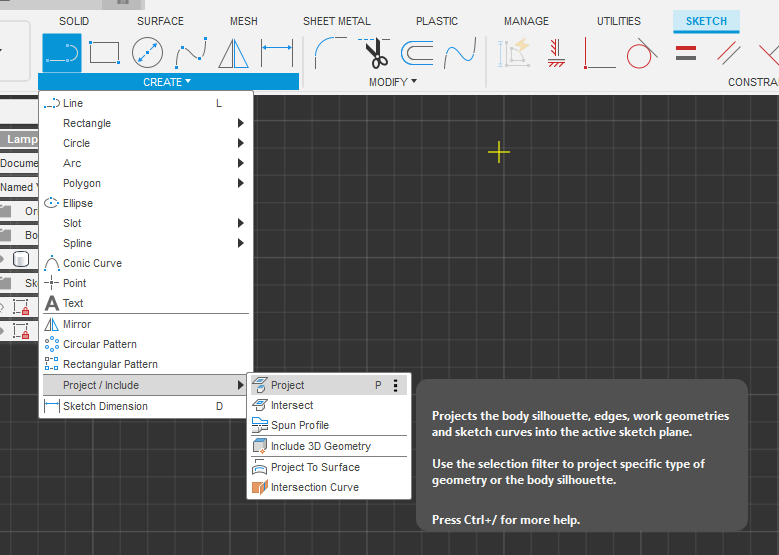The width and height of the screenshot is (779, 555).
Task: Open the SHEET METAL tab
Action: click(x=336, y=21)
